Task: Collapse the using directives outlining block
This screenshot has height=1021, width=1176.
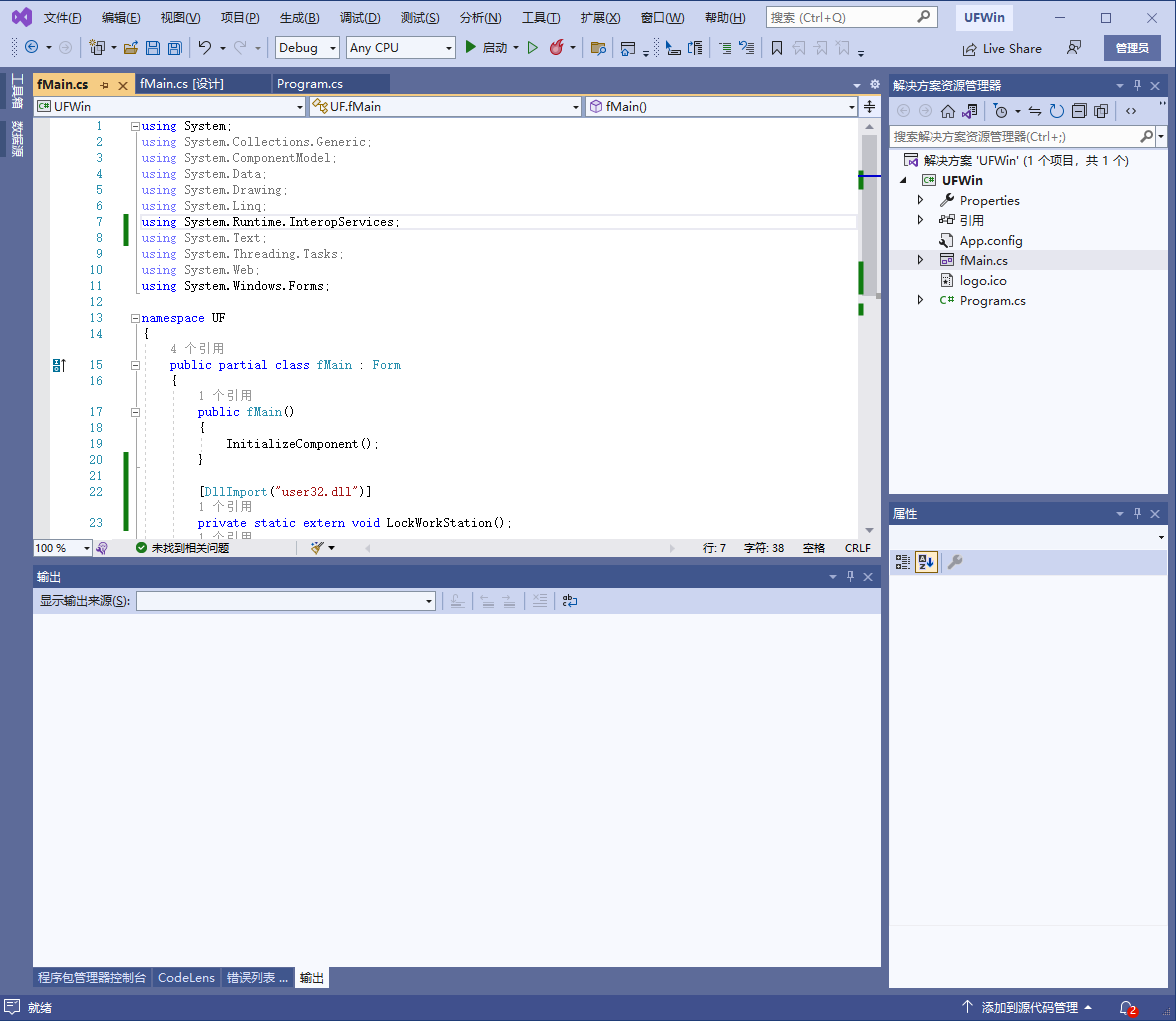Action: (135, 126)
